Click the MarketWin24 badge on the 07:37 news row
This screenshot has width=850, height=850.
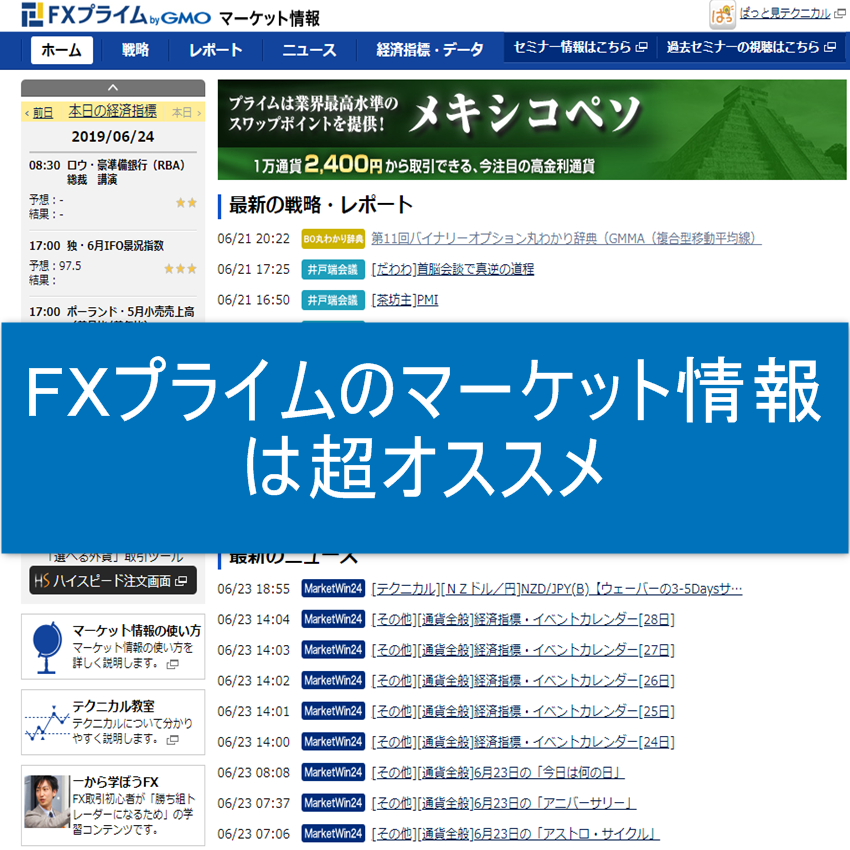tap(333, 803)
